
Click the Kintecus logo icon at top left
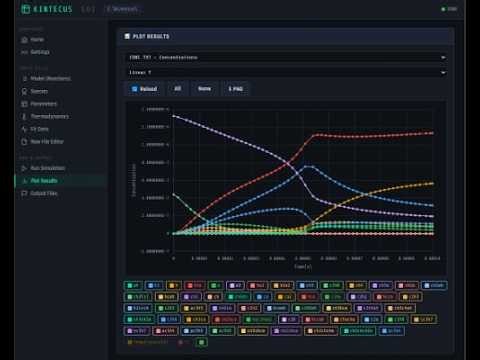26,9
